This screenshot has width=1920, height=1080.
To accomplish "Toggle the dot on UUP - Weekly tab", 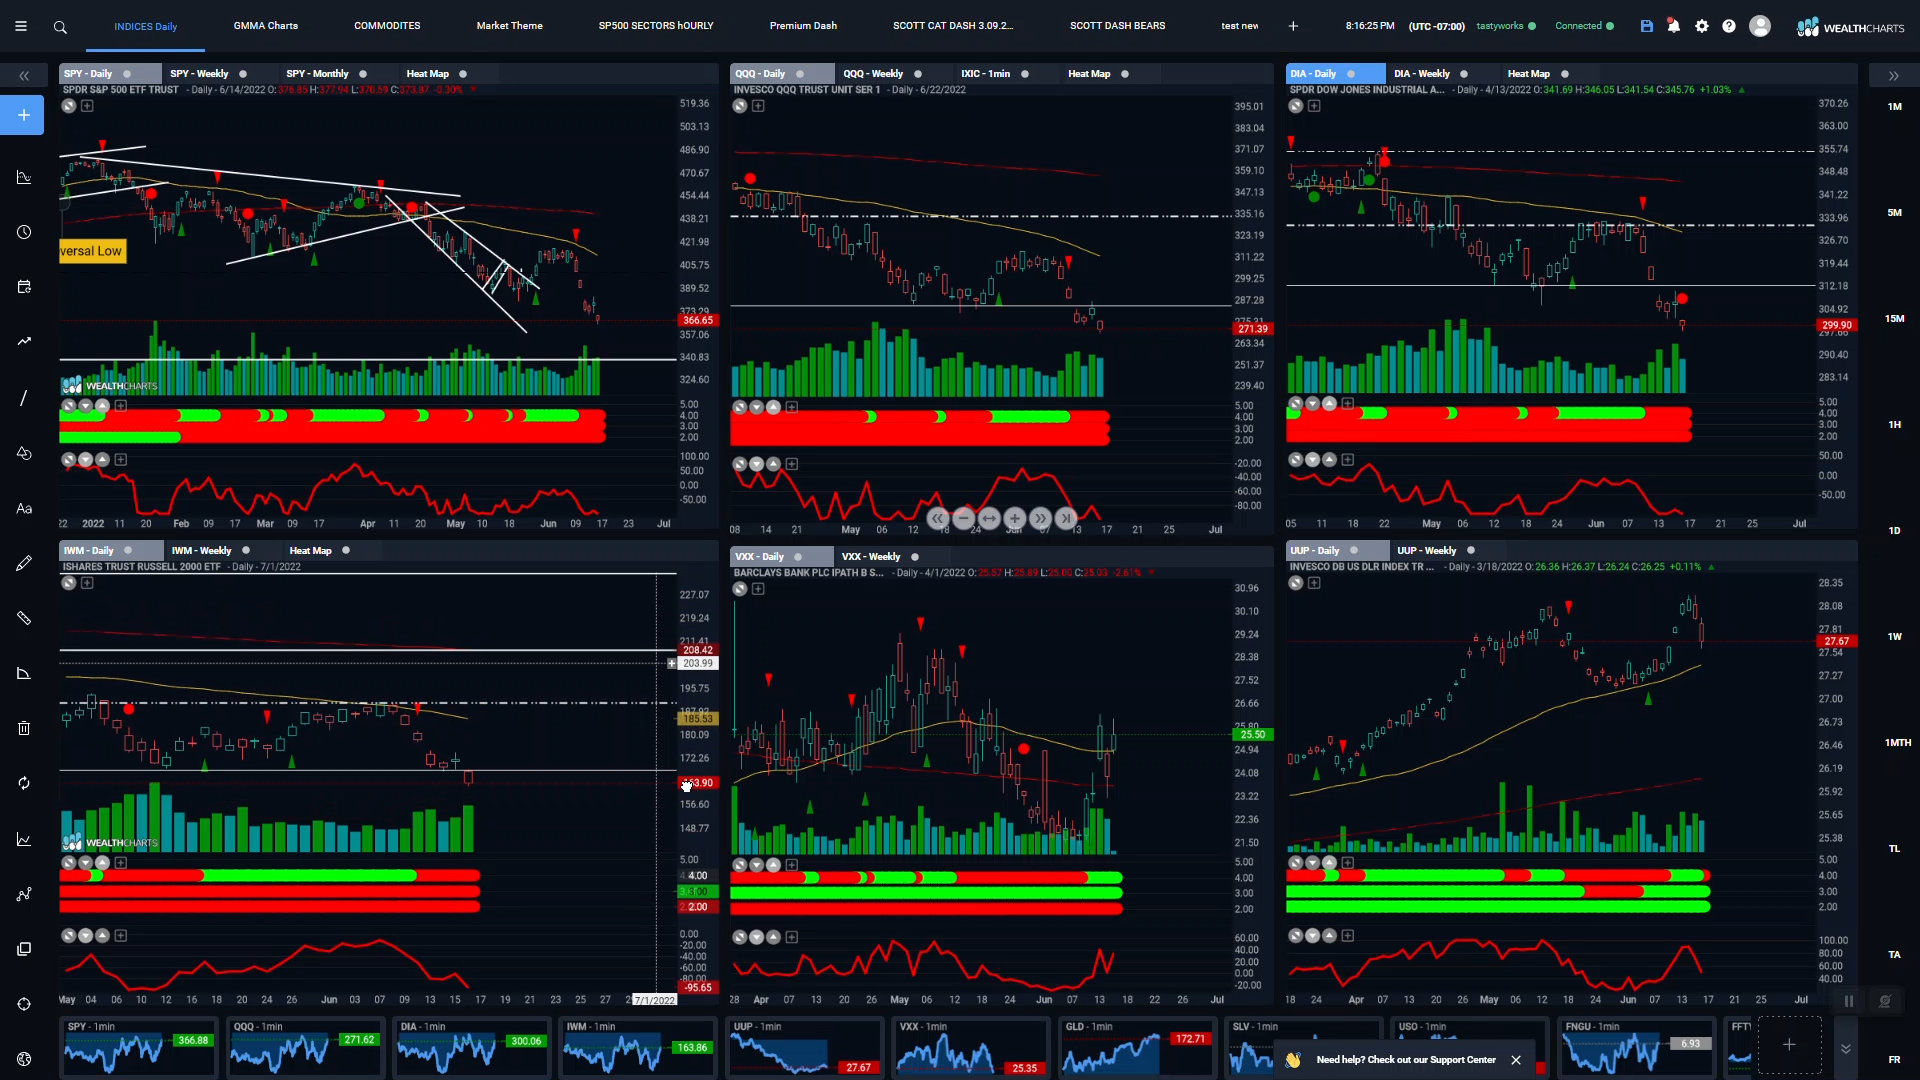I will 1471,551.
